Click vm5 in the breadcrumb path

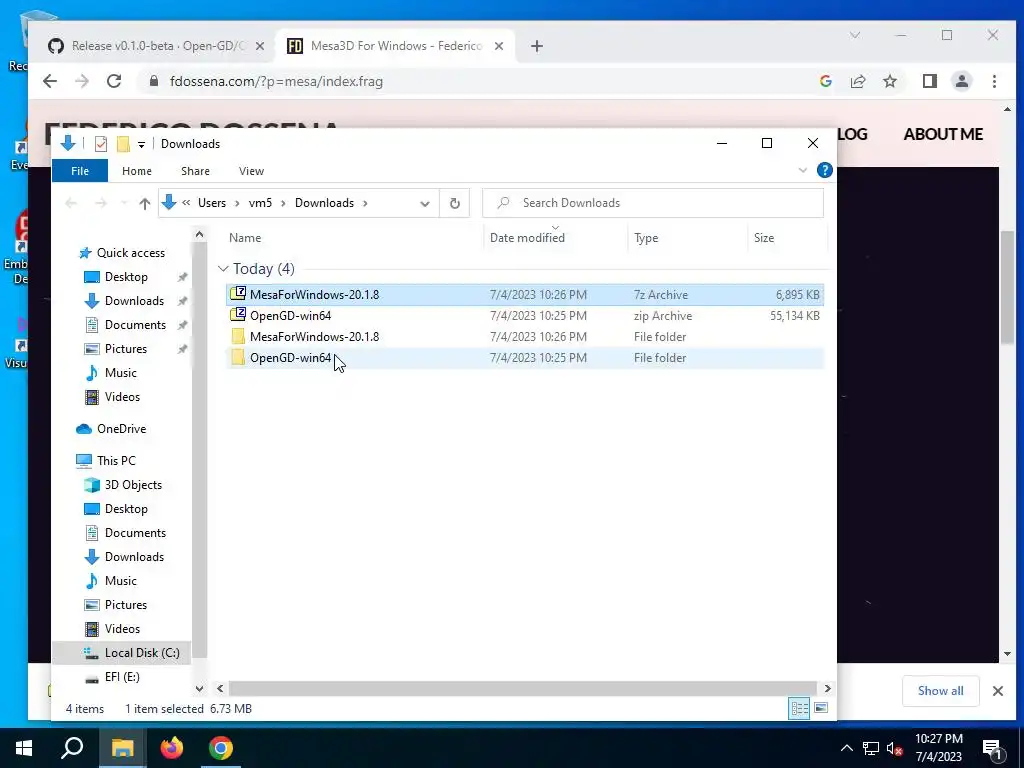tap(260, 203)
